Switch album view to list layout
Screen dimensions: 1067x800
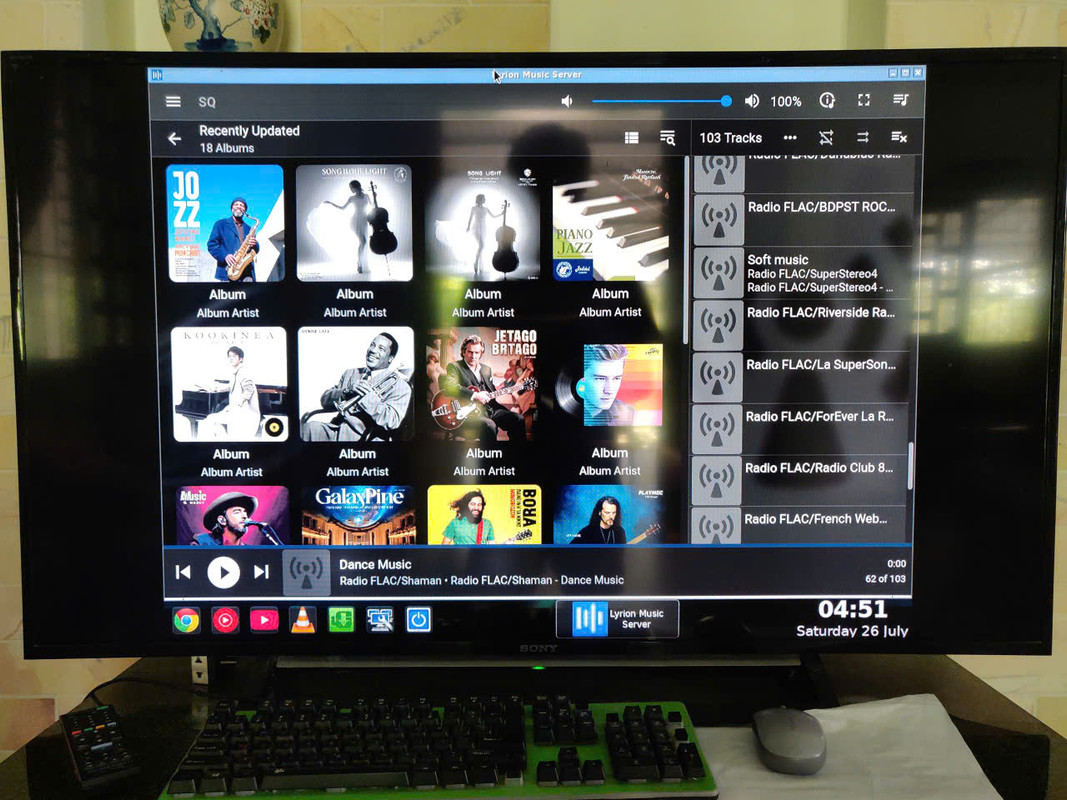point(631,138)
